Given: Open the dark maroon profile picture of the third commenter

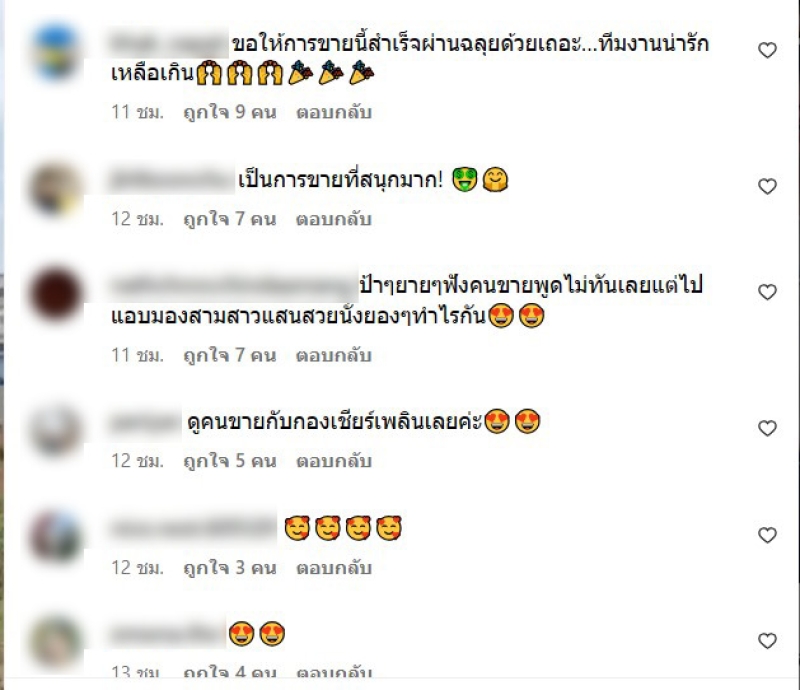Looking at the screenshot, I should (56, 294).
